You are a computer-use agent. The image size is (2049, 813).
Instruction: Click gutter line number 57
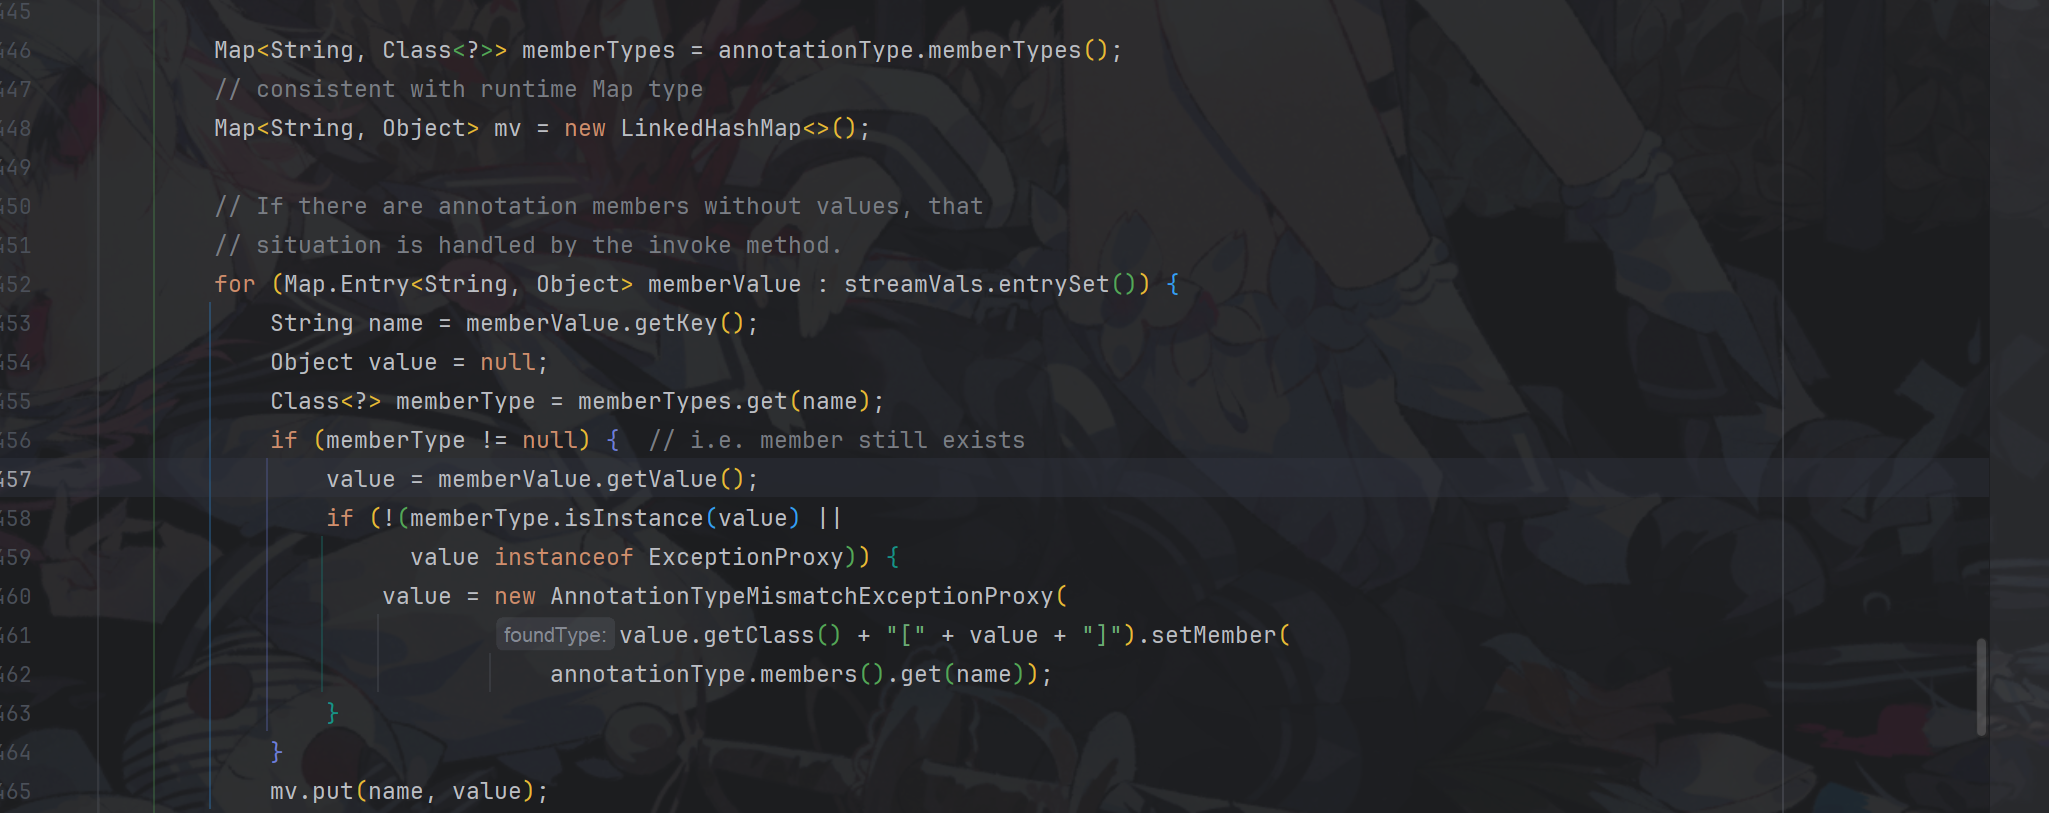pyautogui.click(x=16, y=479)
